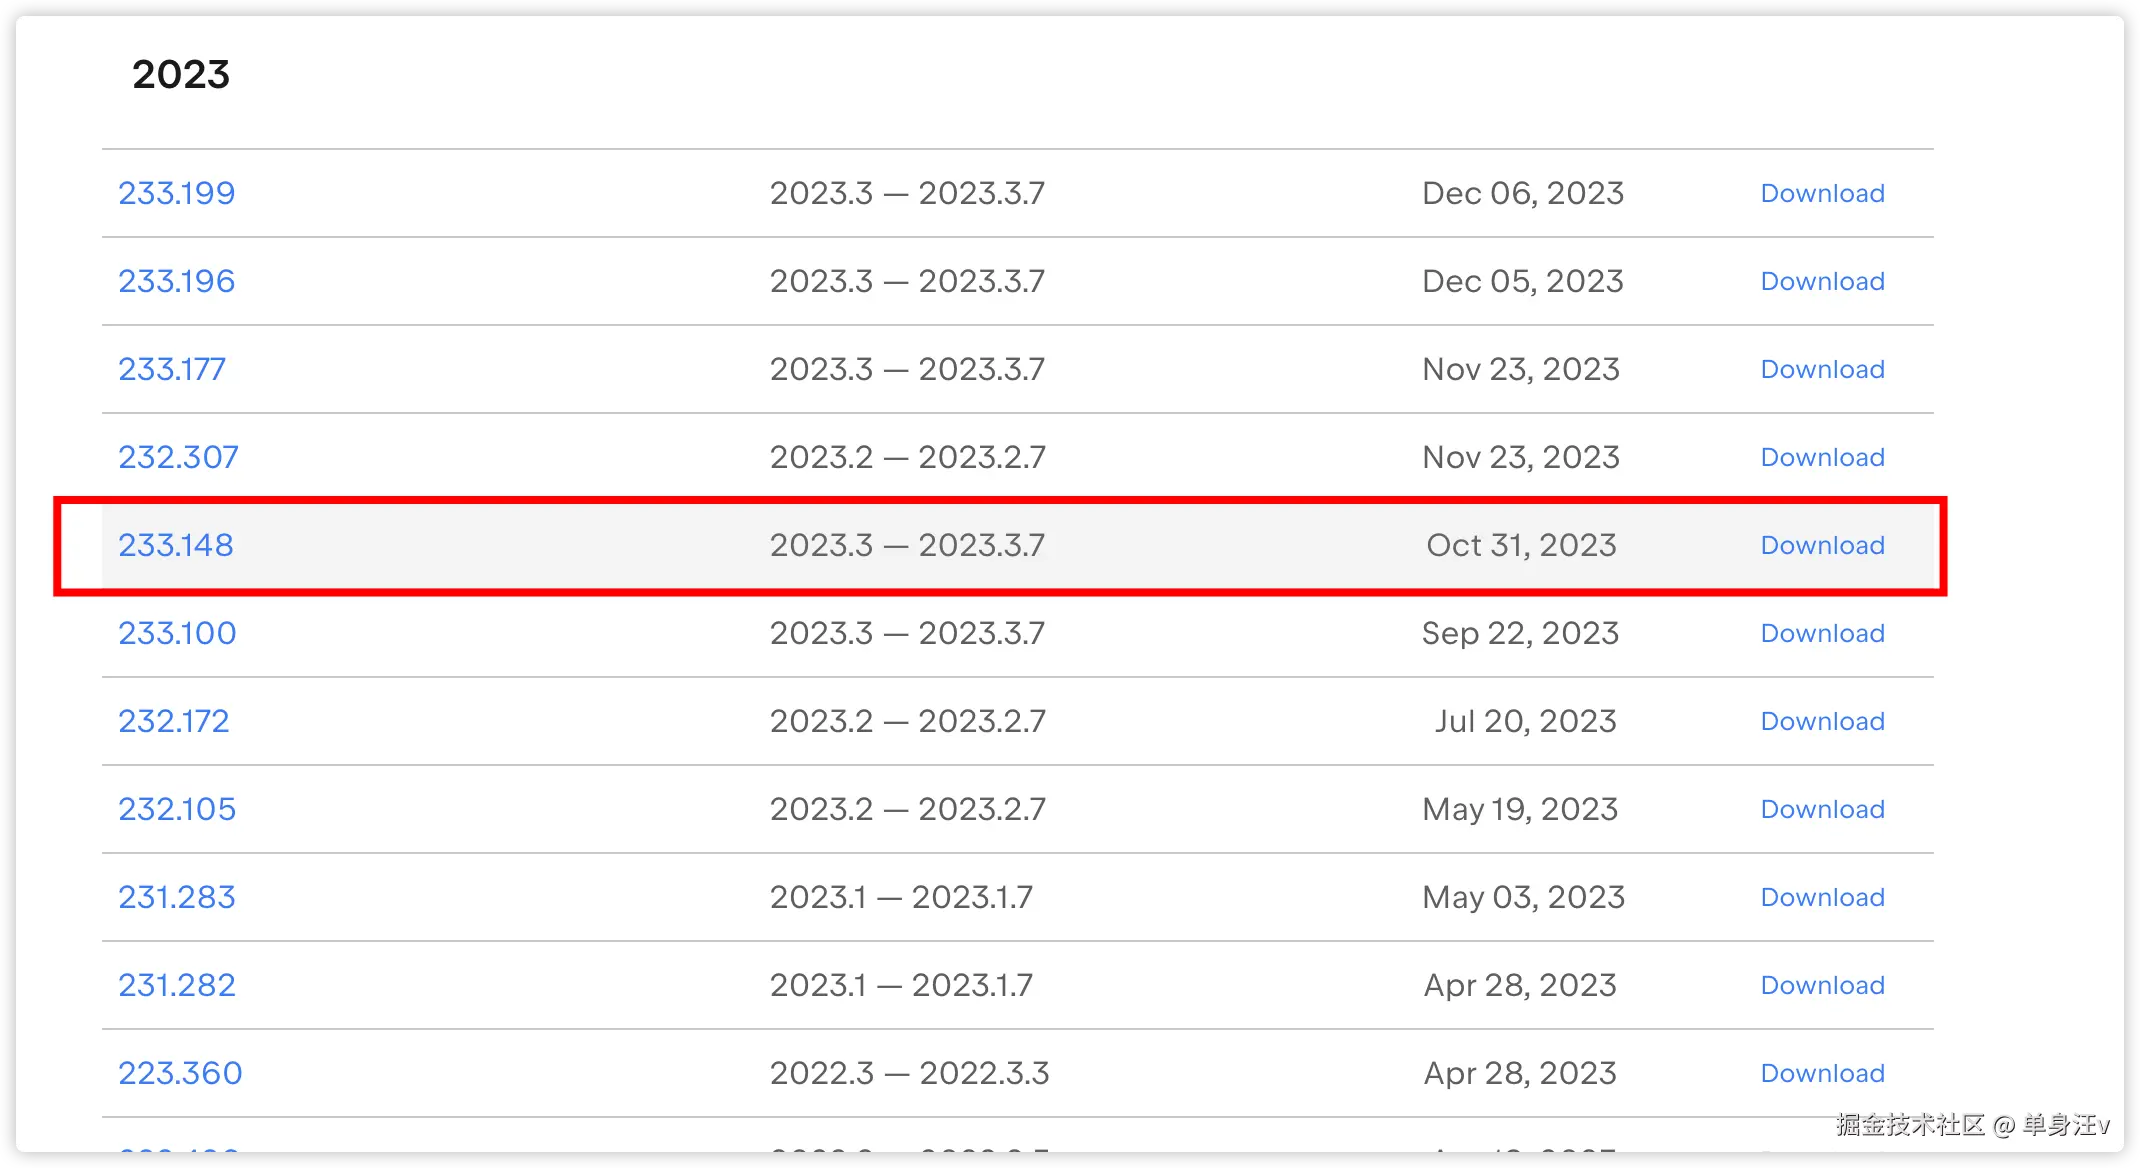This screenshot has width=2140, height=1168.
Task: Open version 233.100 link
Action: pos(177,633)
